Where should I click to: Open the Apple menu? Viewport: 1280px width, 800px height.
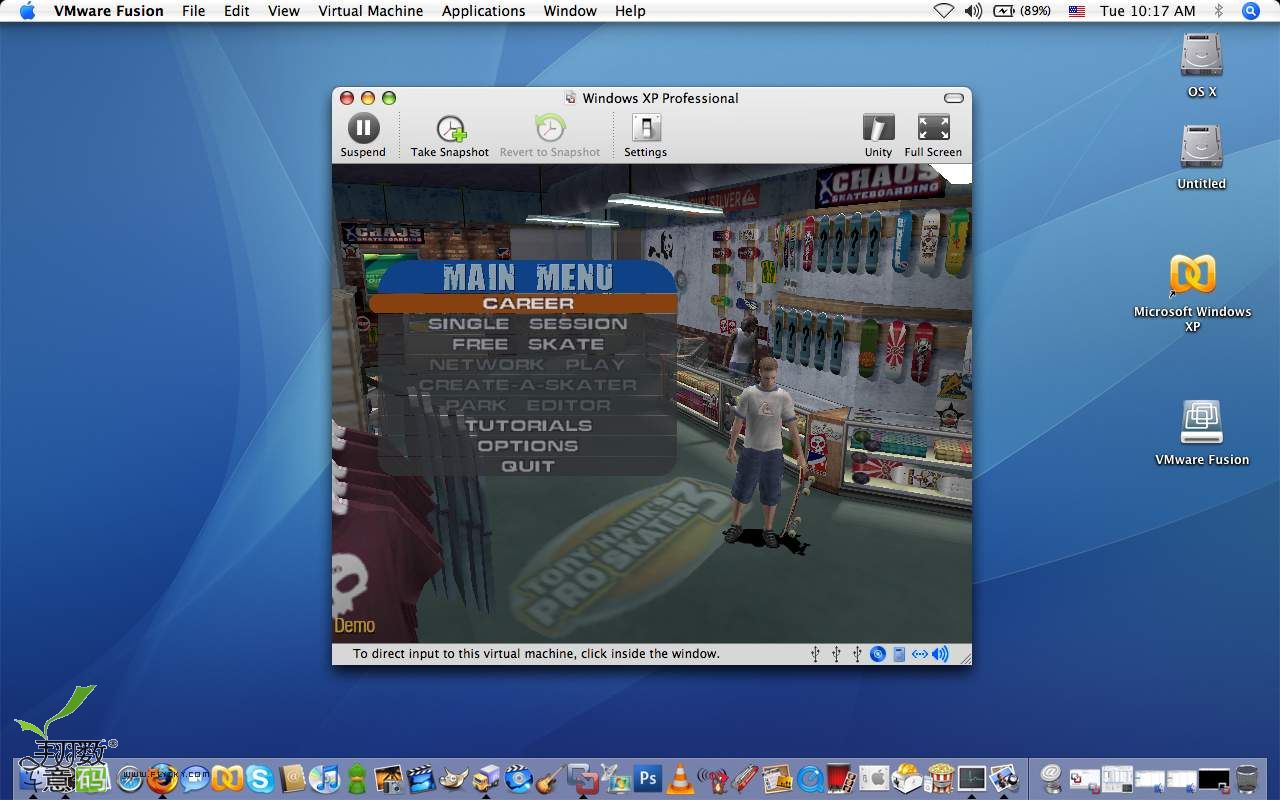click(27, 11)
